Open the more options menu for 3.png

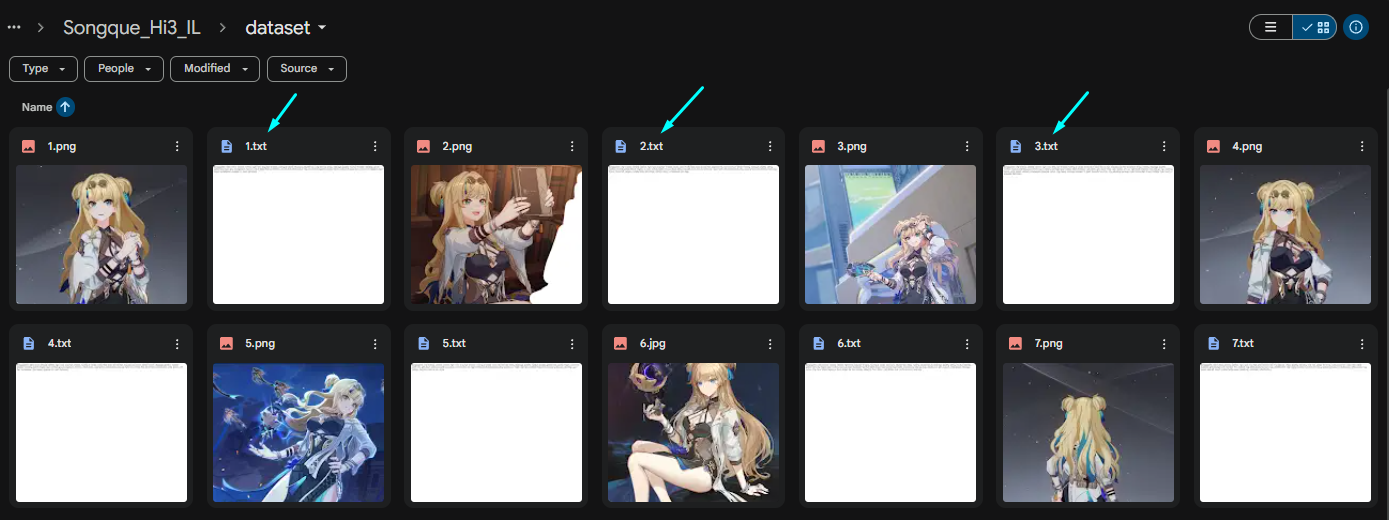click(x=967, y=146)
